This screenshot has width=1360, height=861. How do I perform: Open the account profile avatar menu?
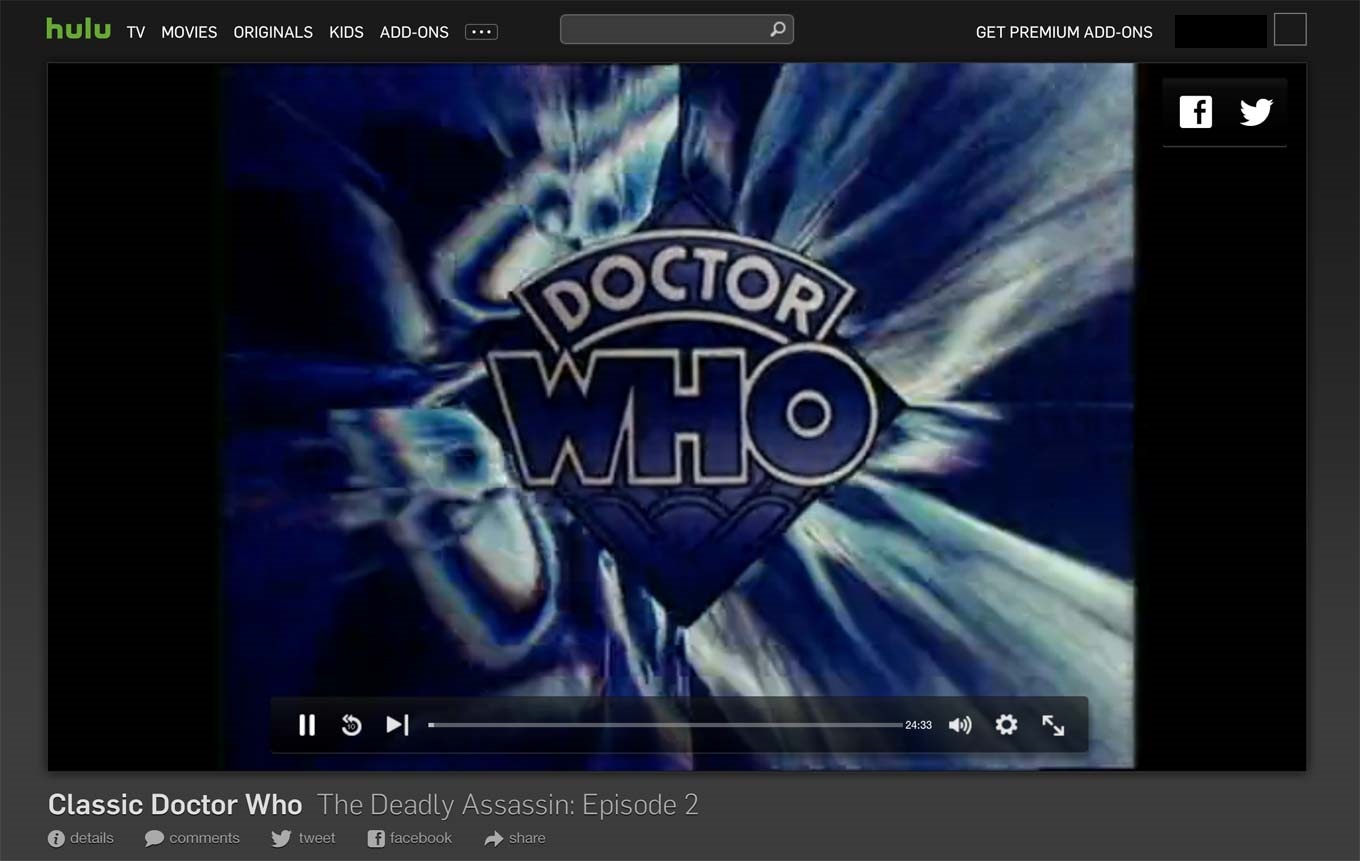[1290, 30]
